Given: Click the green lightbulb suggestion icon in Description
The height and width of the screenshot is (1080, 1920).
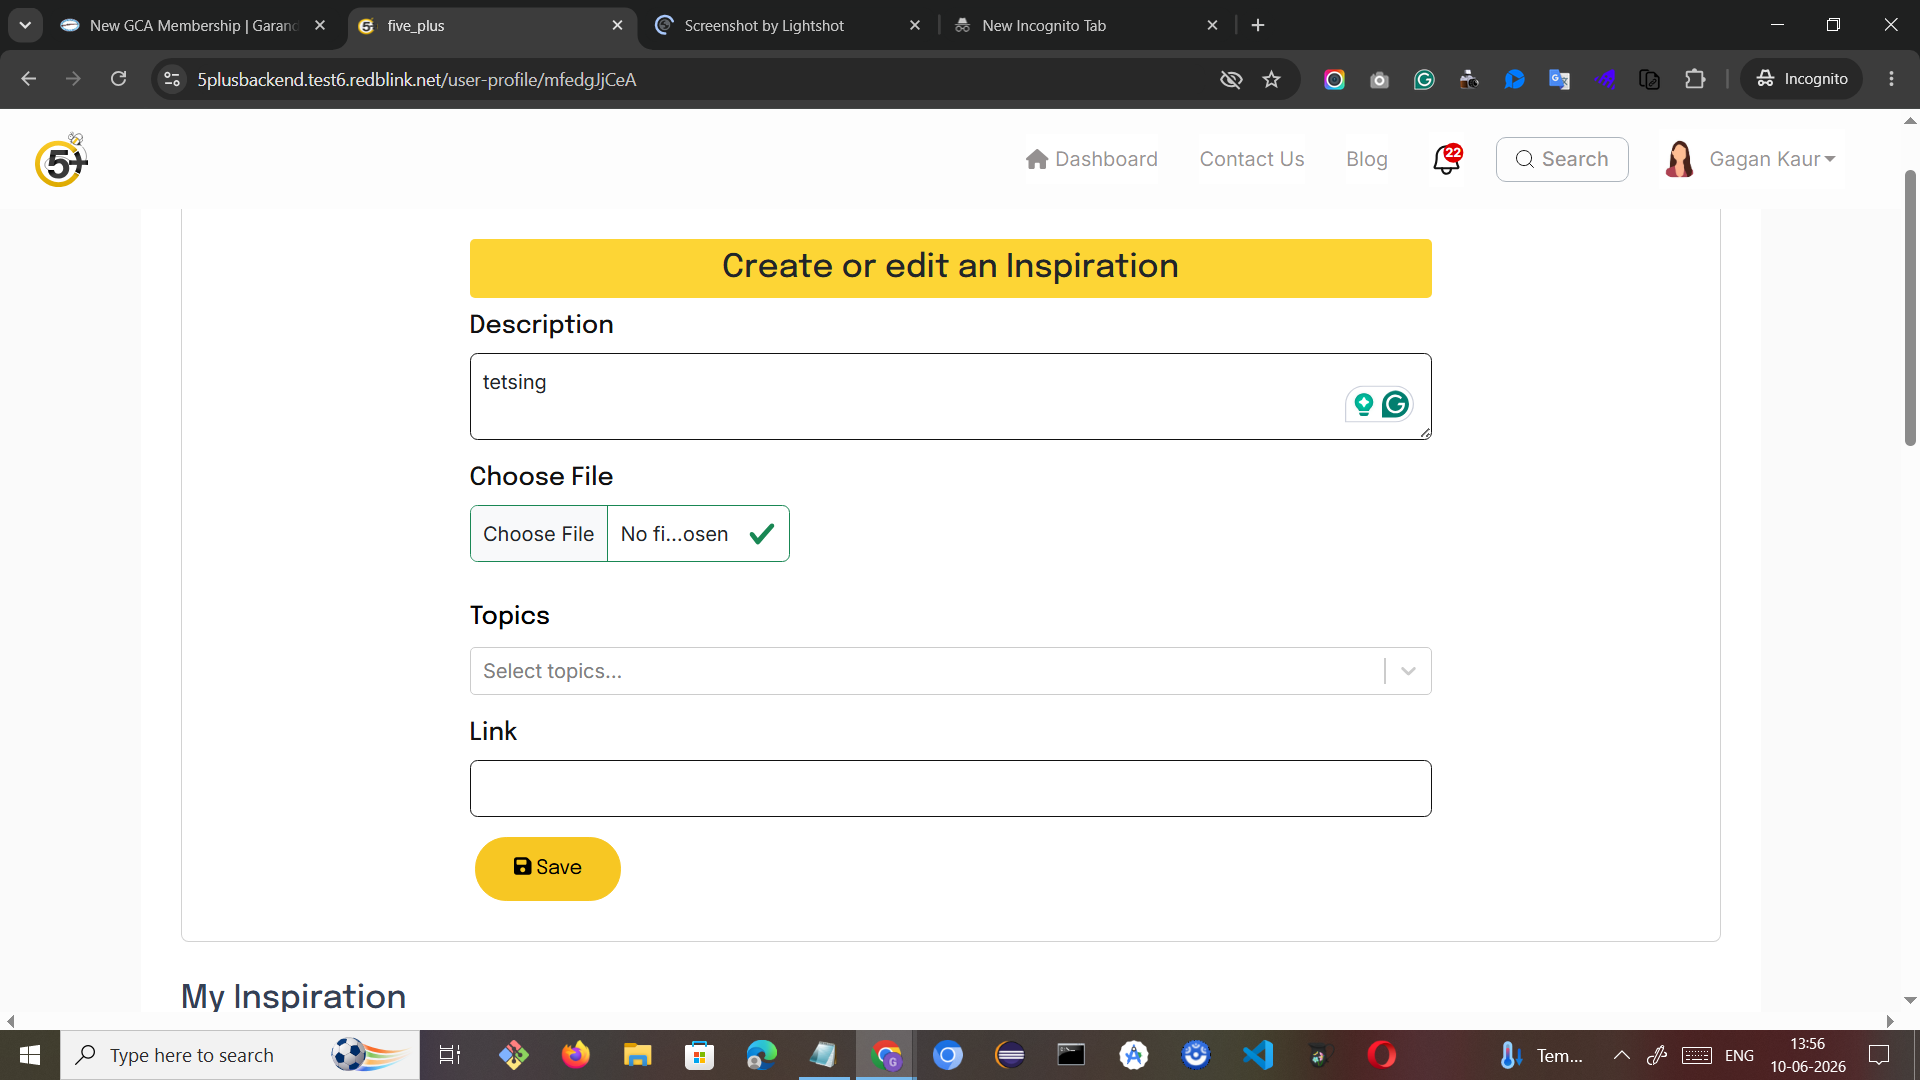Looking at the screenshot, I should 1363,404.
